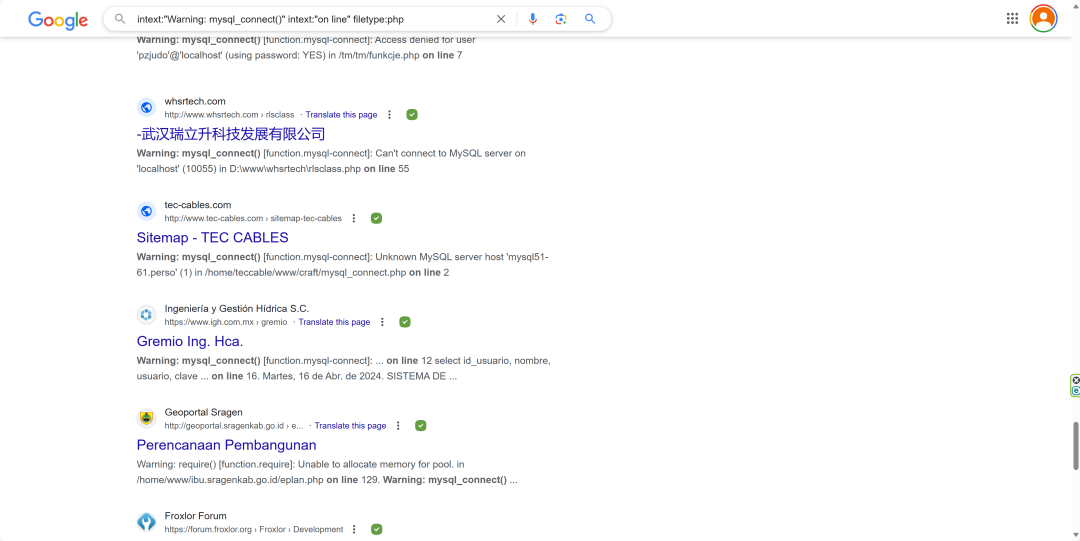The height and width of the screenshot is (541, 1080).
Task: Open Google Lens image search
Action: point(561,19)
